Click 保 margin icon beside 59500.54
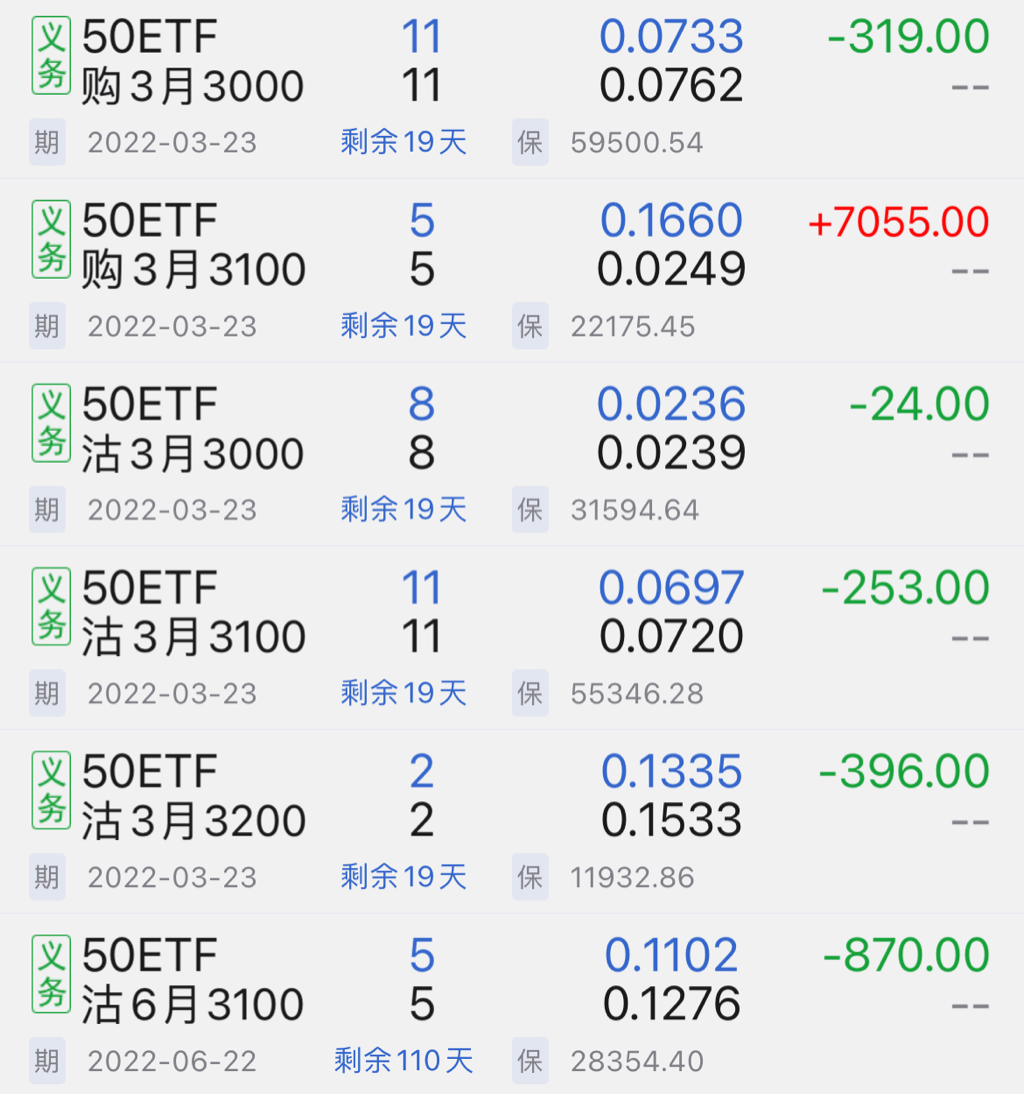Image resolution: width=1024 pixels, height=1095 pixels. tap(530, 143)
